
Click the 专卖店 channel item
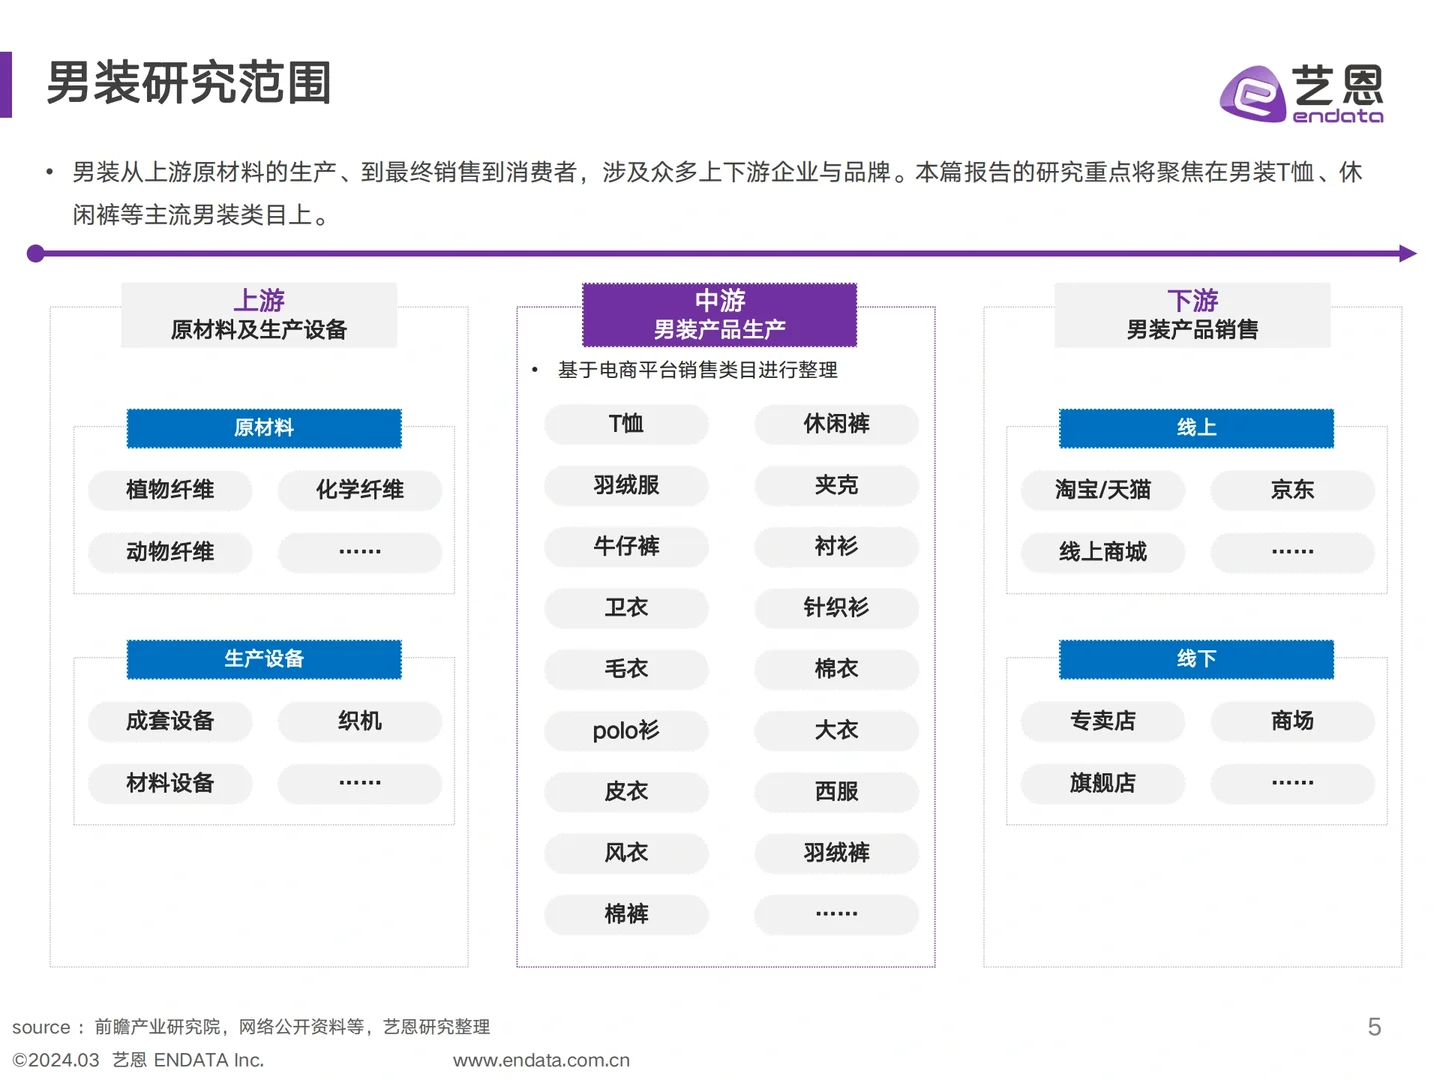1102,721
